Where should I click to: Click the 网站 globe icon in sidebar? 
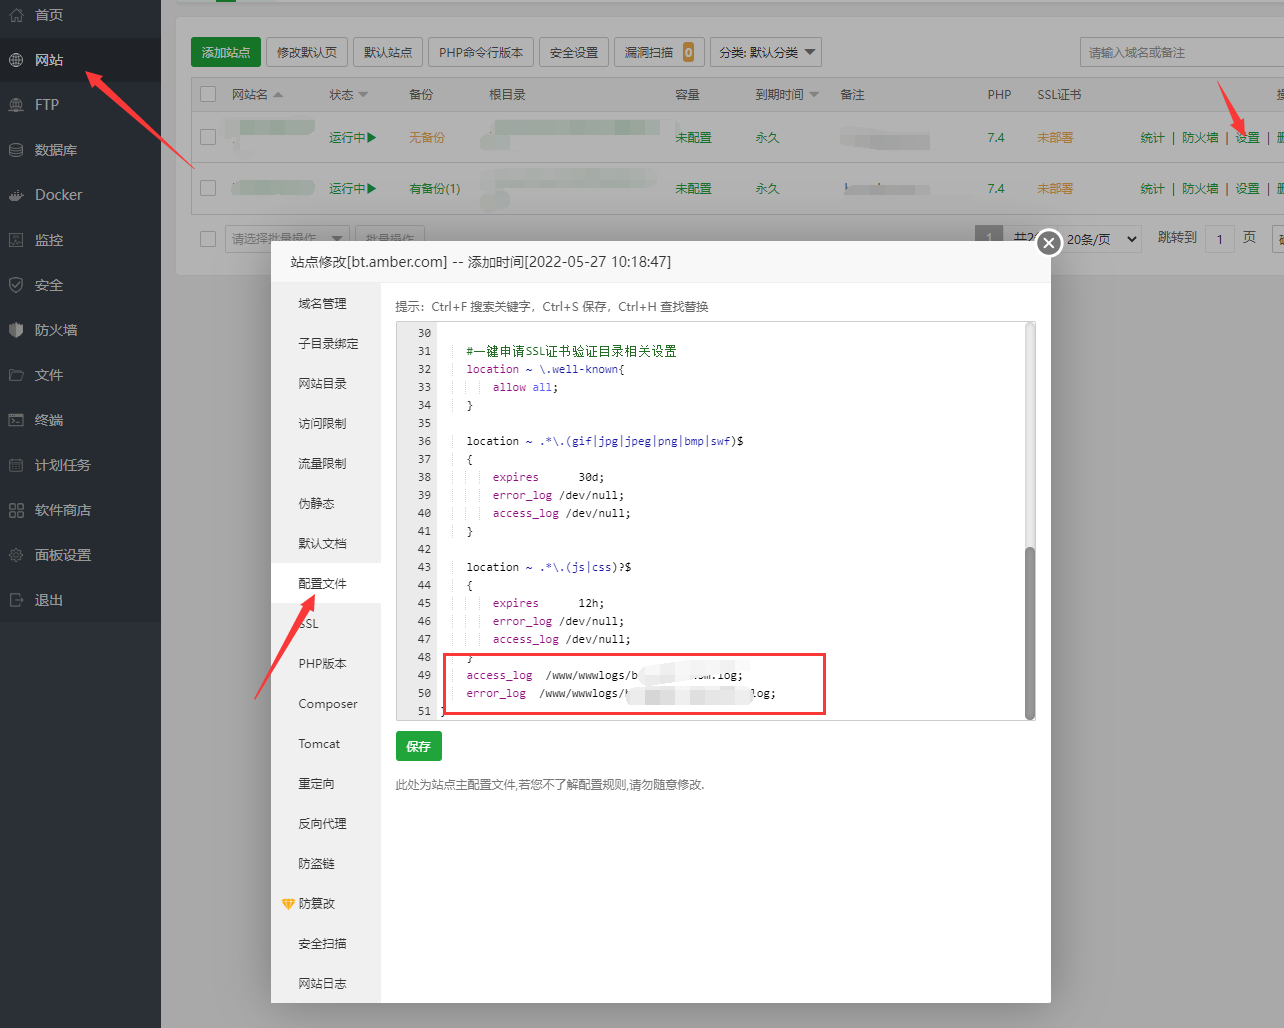(x=16, y=60)
